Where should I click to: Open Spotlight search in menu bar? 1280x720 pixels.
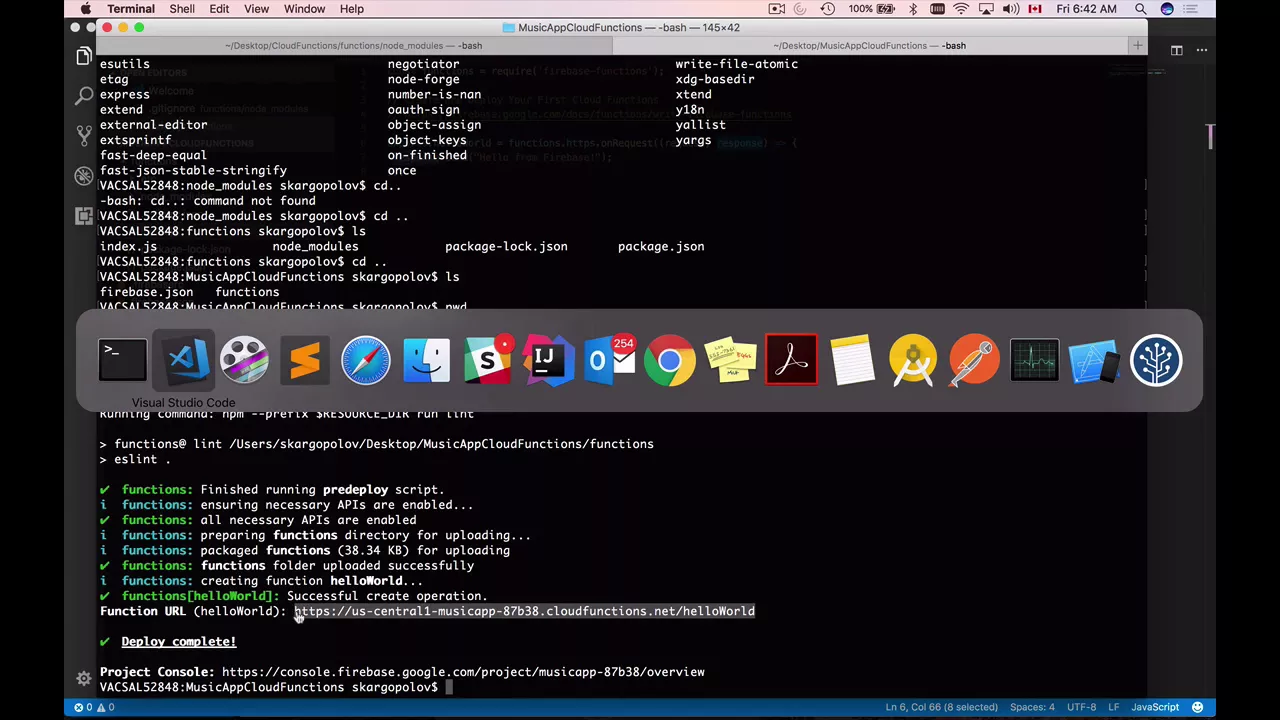click(x=1141, y=9)
